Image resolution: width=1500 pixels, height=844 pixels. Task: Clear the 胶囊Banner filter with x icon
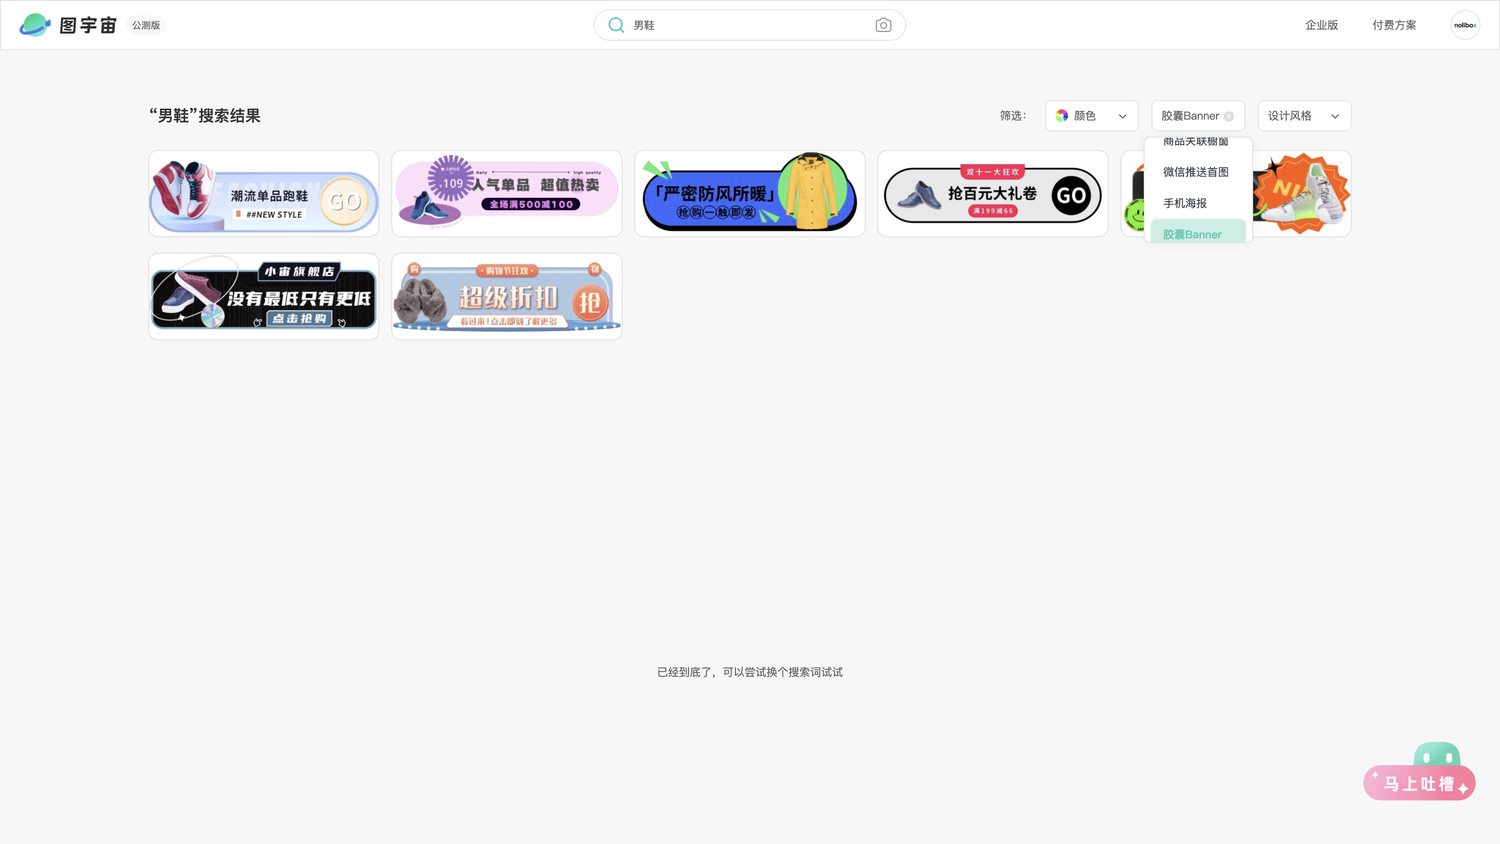coord(1229,117)
